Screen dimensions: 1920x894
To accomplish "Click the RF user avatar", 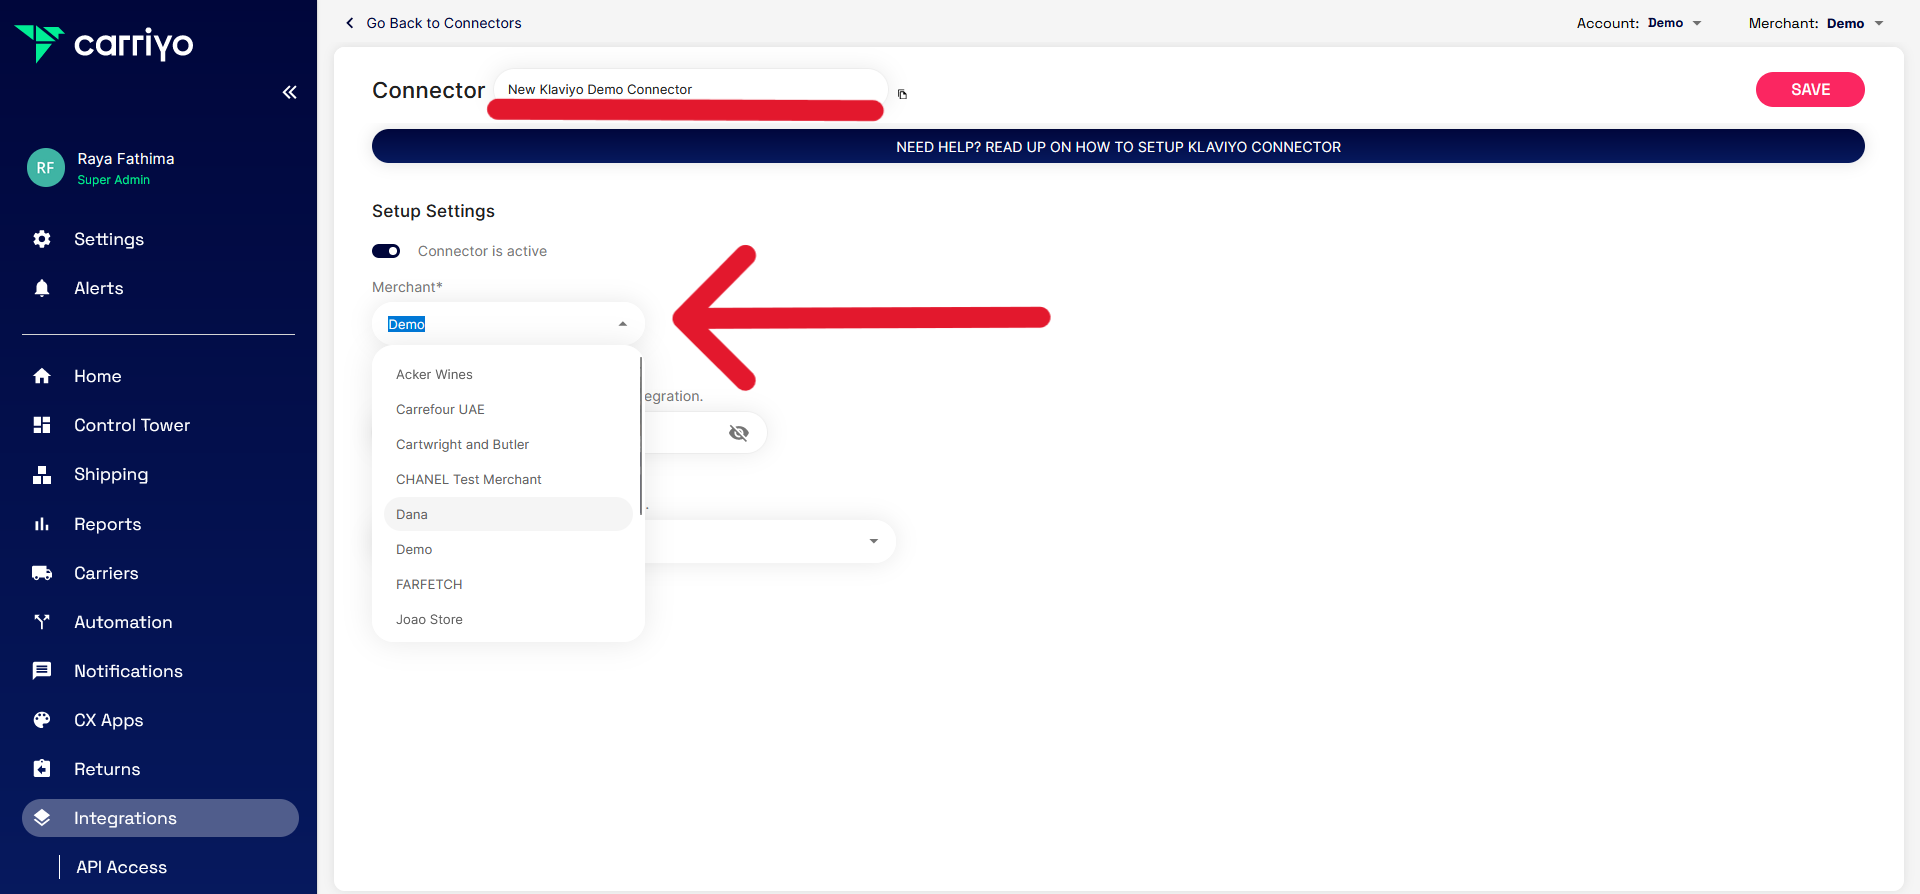I will click(x=45, y=168).
